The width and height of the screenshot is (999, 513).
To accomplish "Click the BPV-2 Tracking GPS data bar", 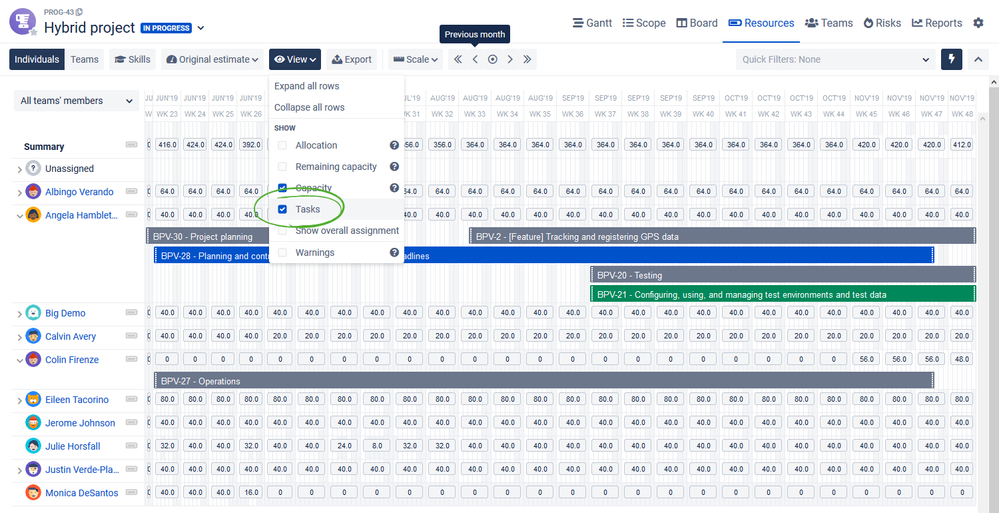I will (x=722, y=236).
